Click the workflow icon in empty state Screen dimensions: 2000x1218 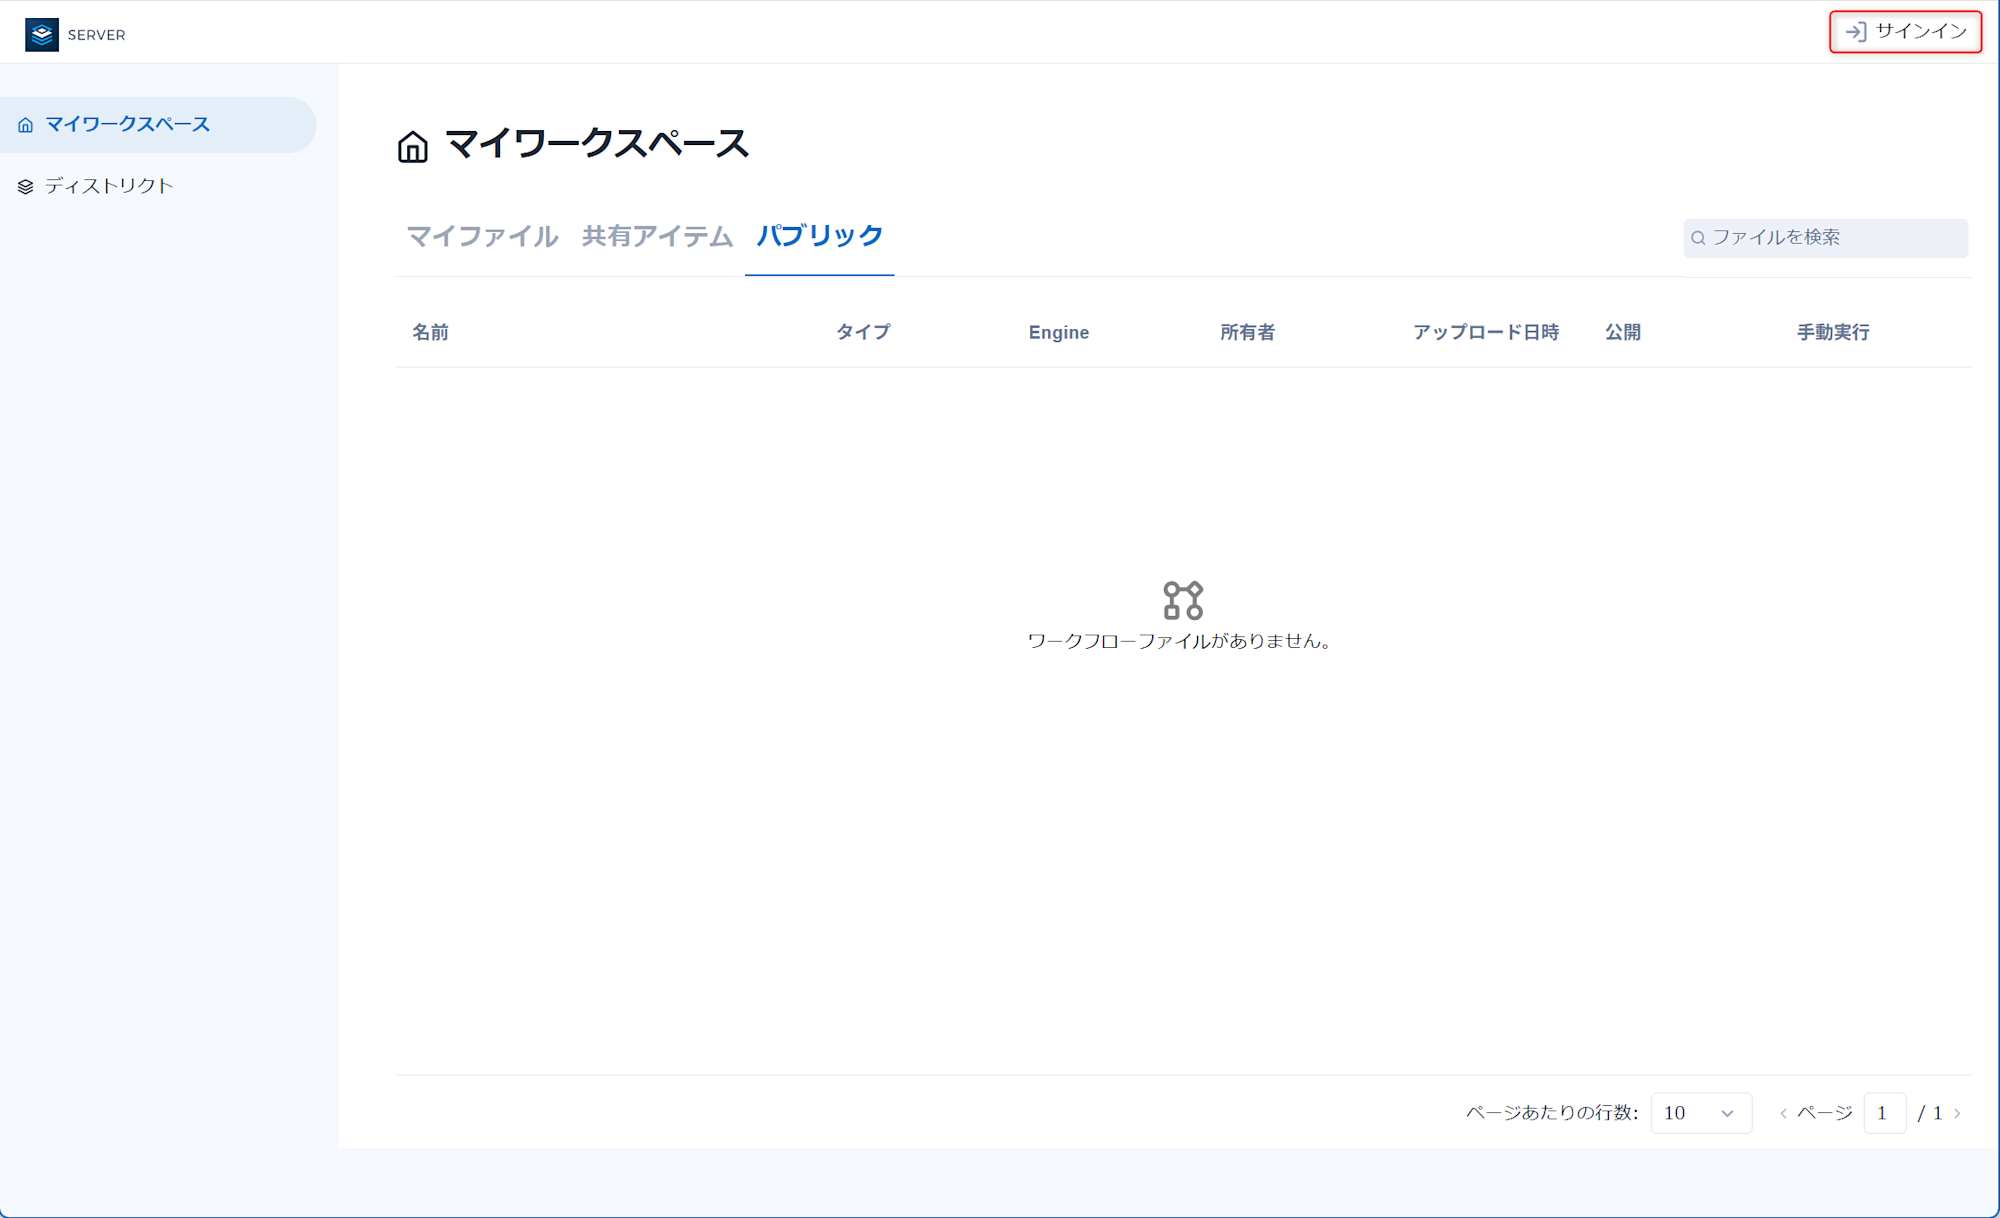[x=1183, y=600]
